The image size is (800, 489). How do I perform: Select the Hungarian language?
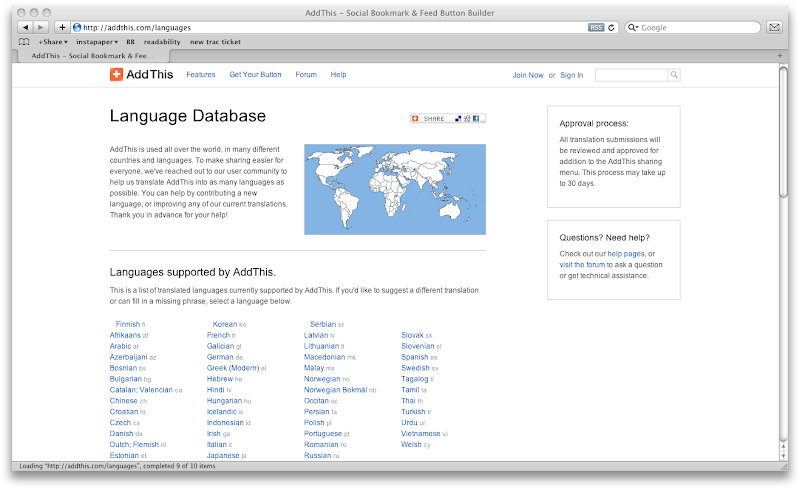[x=224, y=401]
